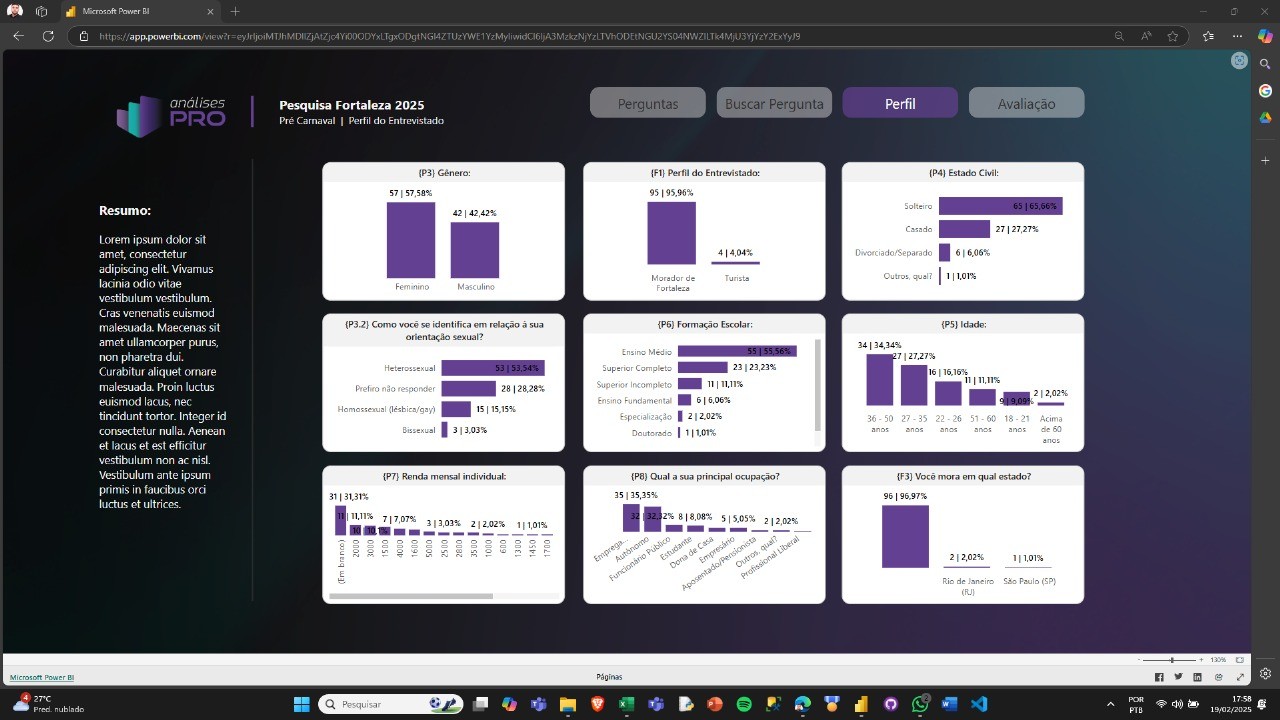Share via the LinkedIn icon

tap(1197, 677)
